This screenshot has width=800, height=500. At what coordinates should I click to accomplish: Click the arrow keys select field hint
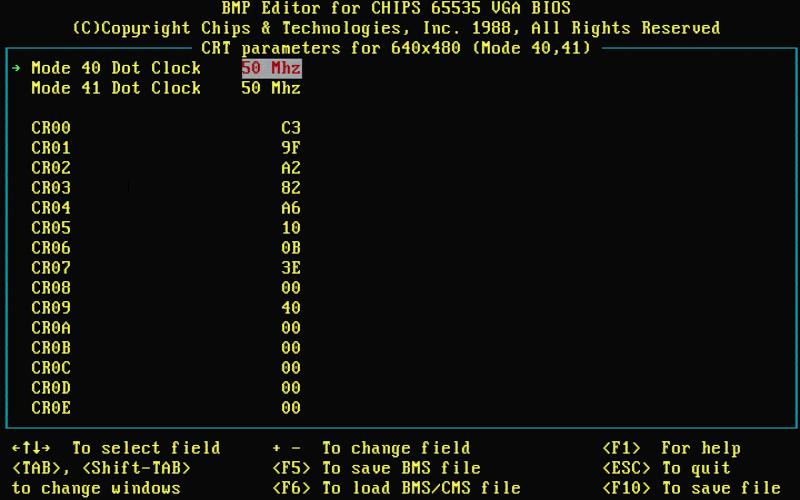click(x=116, y=448)
